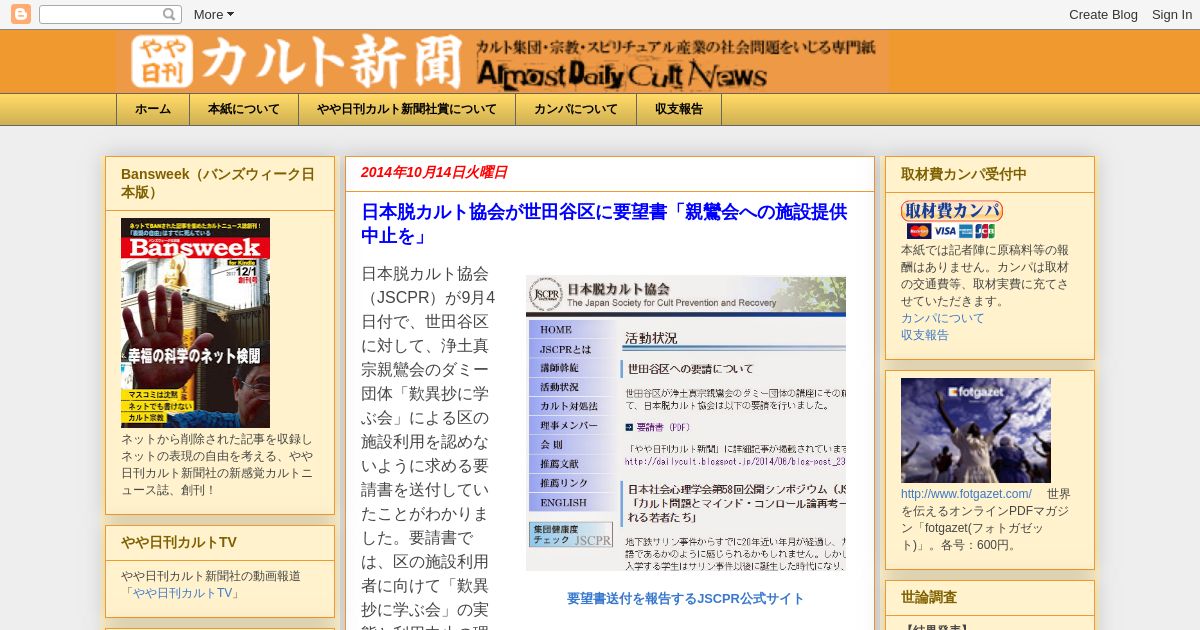Screen dimensions: 1200x630
Task: Open the 本紙について tab
Action: point(244,109)
